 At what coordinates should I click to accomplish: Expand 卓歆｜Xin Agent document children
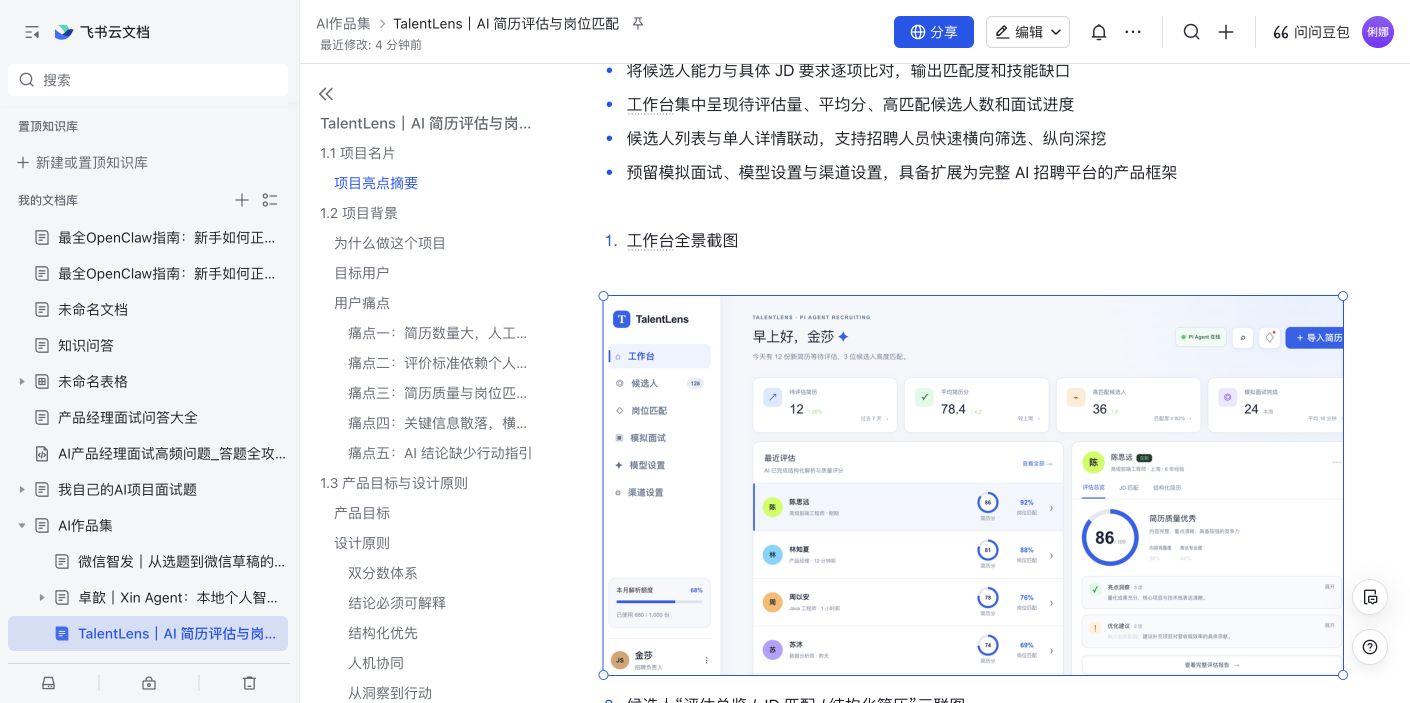(42, 597)
